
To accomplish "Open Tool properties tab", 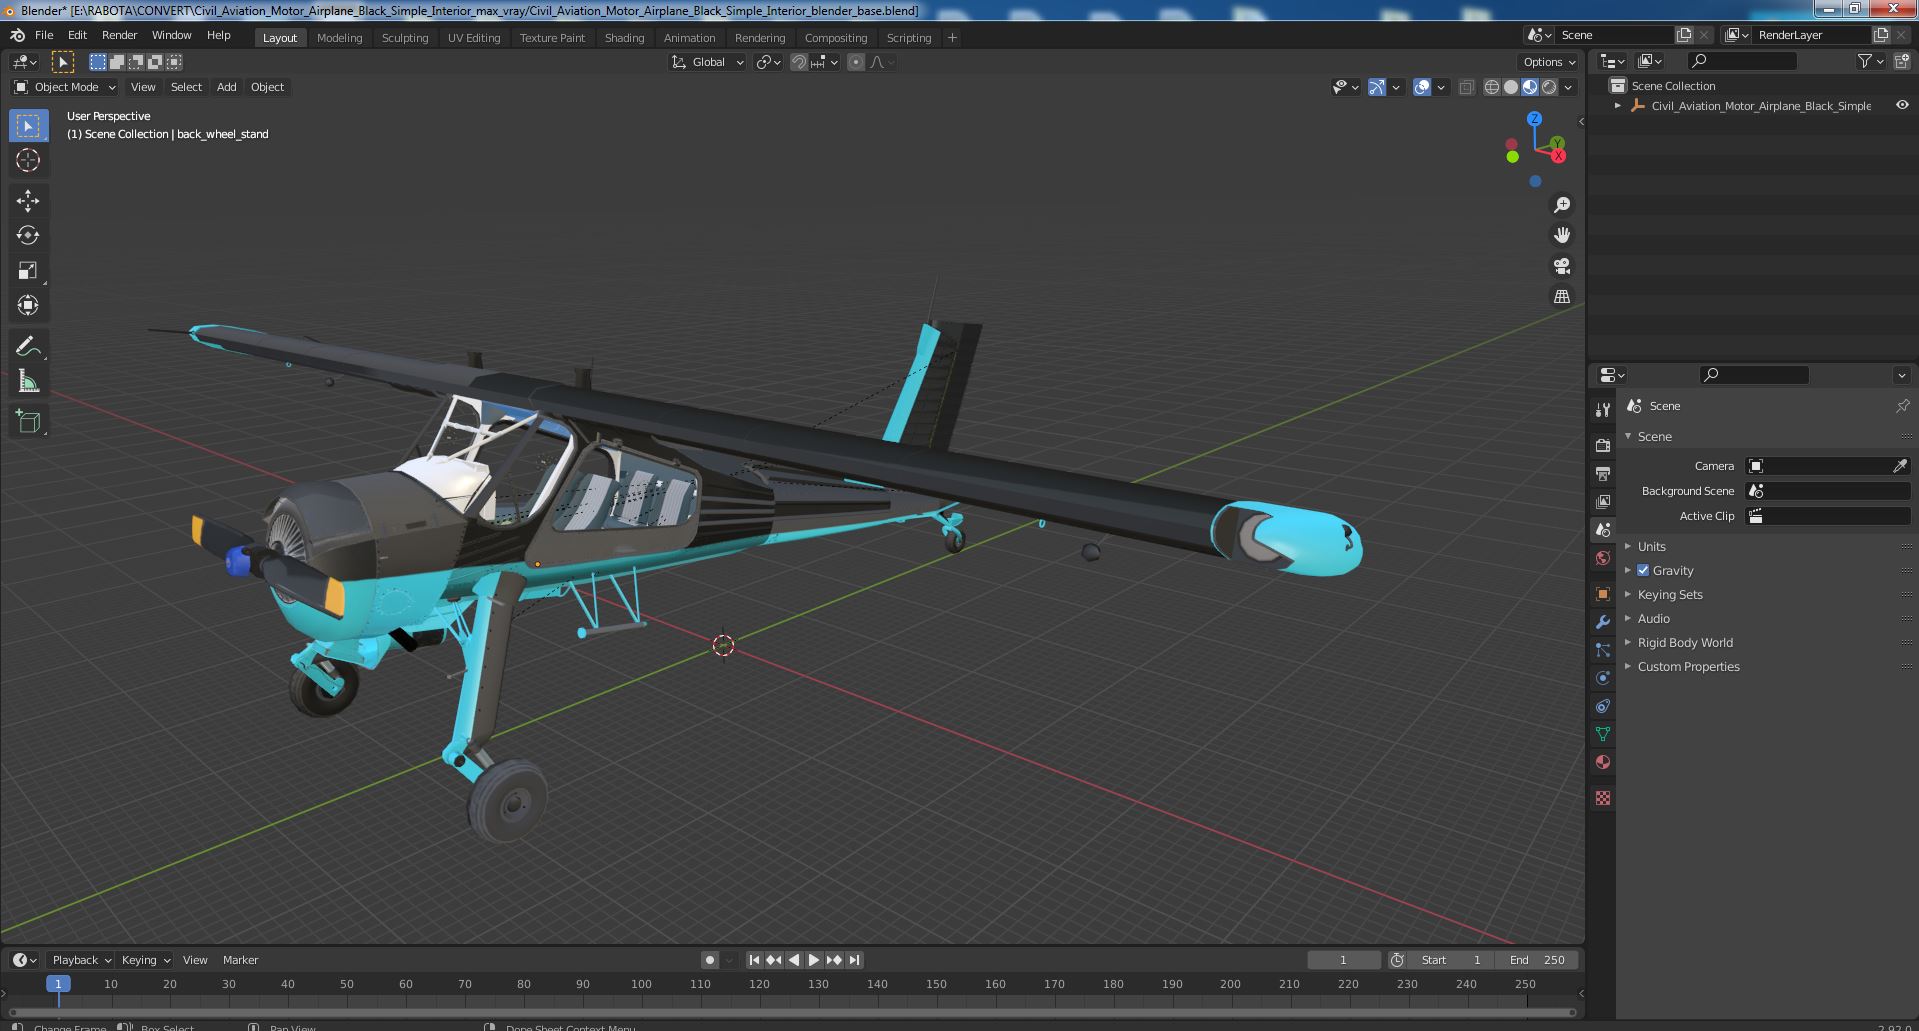I will coord(1603,409).
